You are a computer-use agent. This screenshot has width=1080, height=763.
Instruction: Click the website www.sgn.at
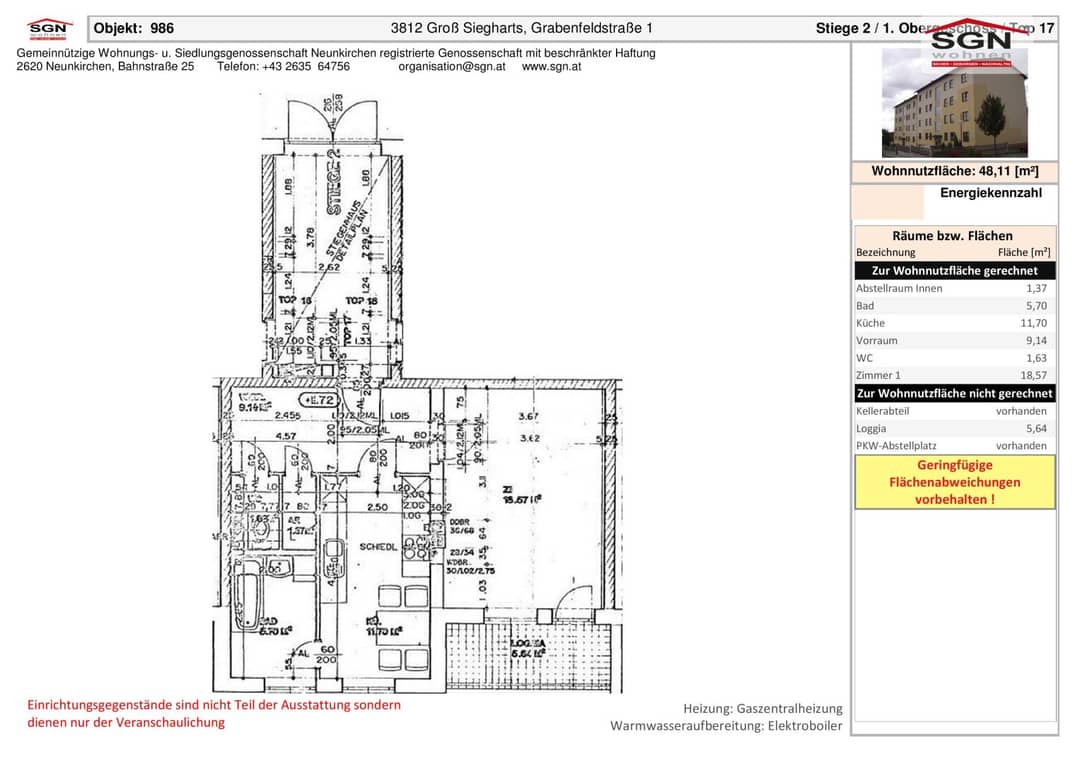point(551,67)
